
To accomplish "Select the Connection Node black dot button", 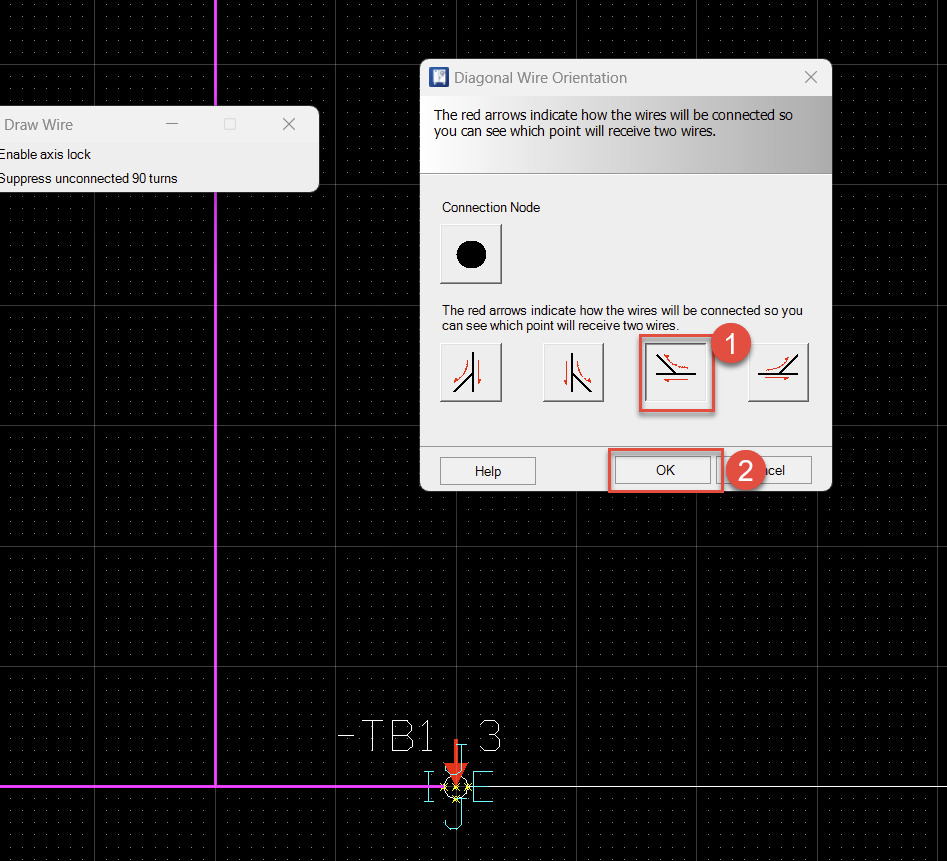I will pos(471,254).
